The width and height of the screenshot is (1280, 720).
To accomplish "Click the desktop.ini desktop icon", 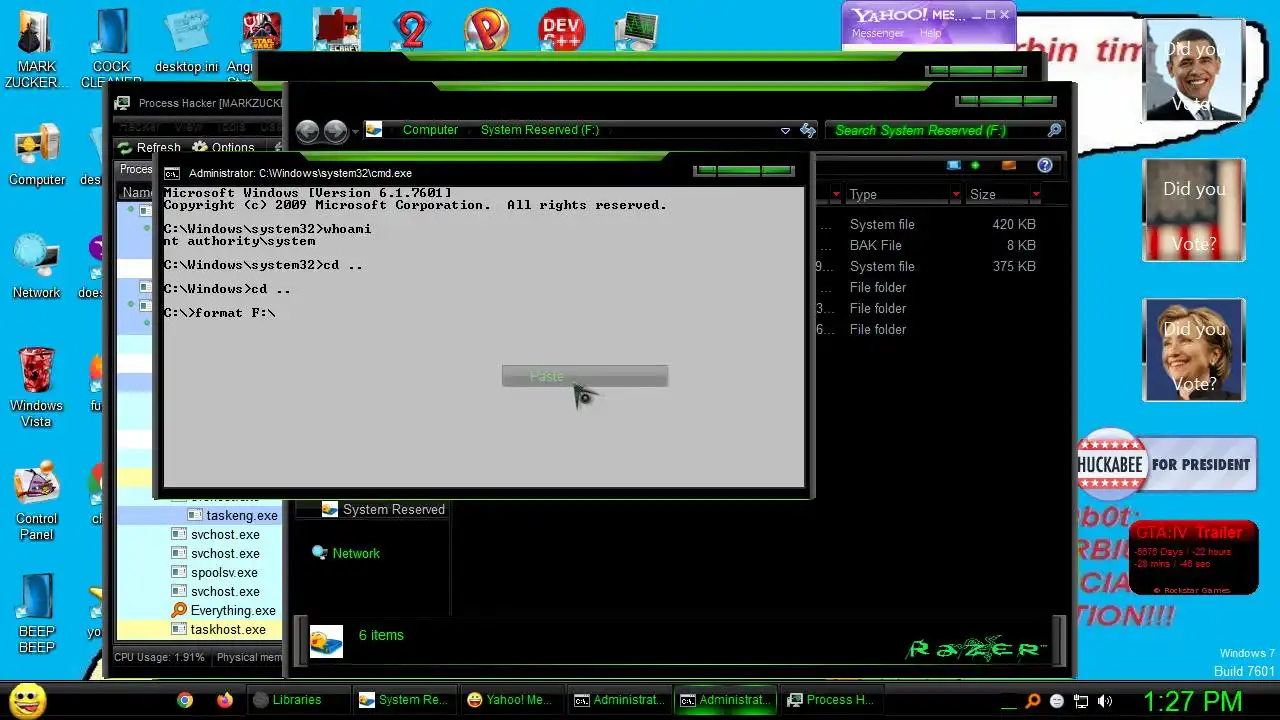I will click(186, 41).
